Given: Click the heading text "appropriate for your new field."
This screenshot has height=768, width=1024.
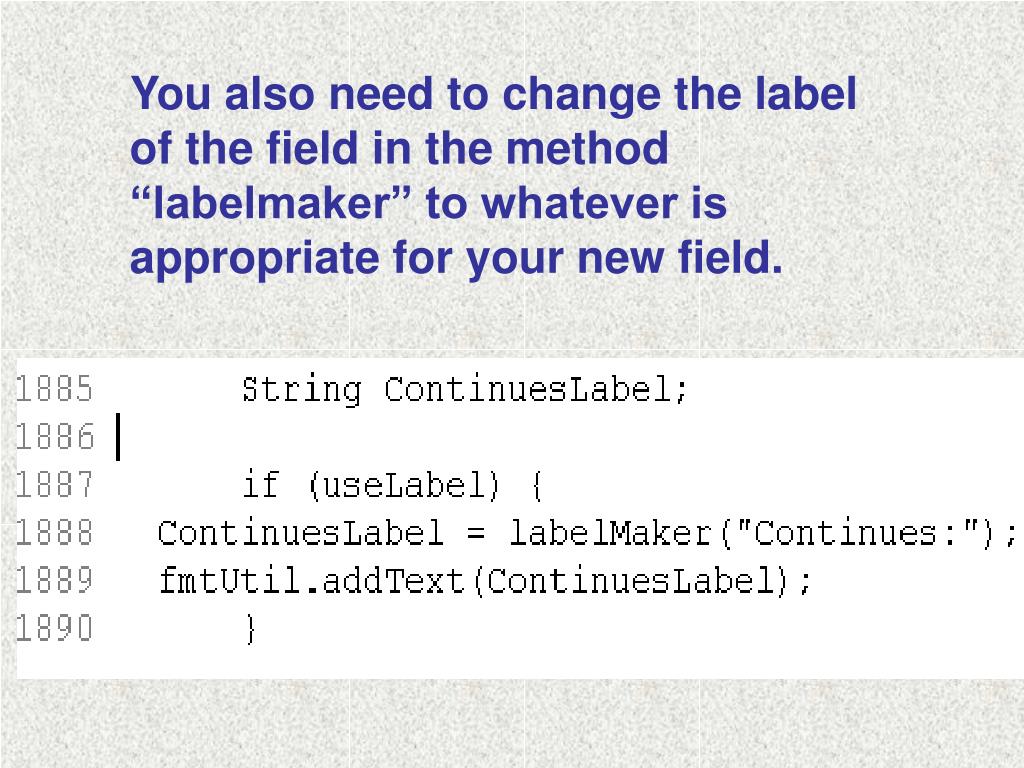Looking at the screenshot, I should pos(456,258).
